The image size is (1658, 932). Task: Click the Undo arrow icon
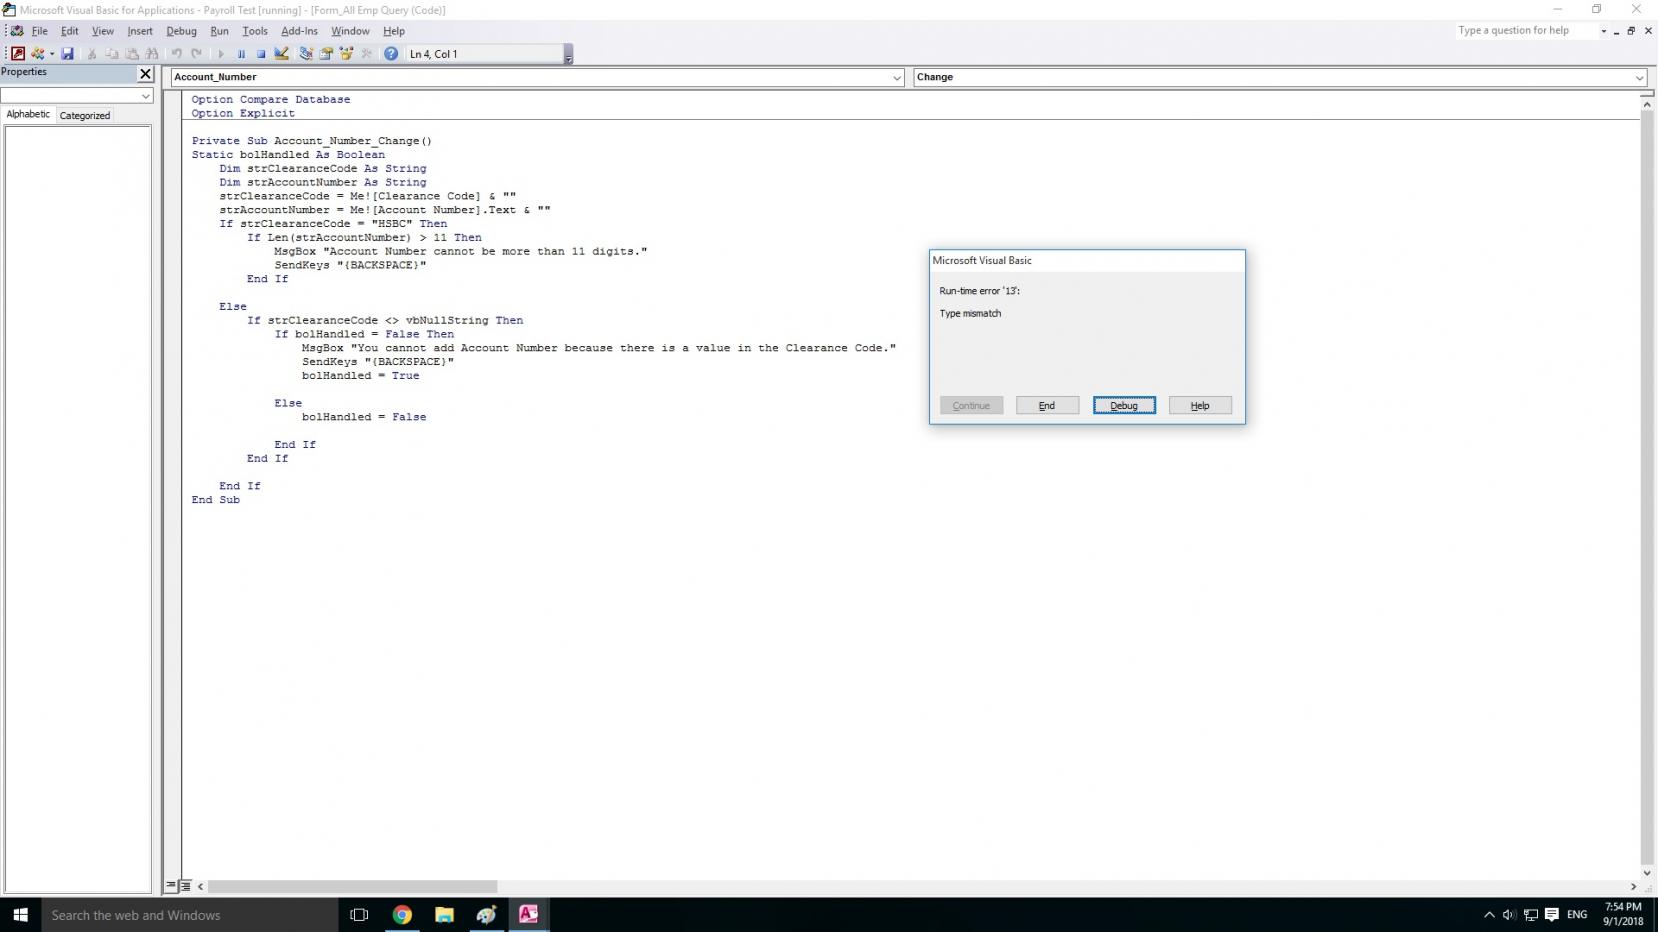coord(177,54)
